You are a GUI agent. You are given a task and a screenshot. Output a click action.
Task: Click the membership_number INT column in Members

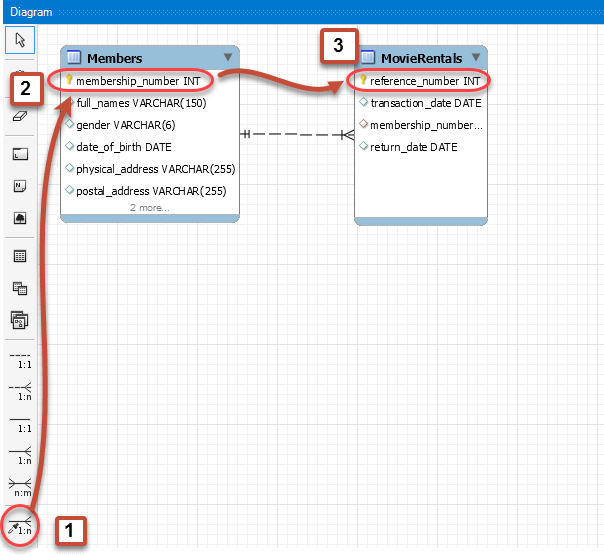138,80
